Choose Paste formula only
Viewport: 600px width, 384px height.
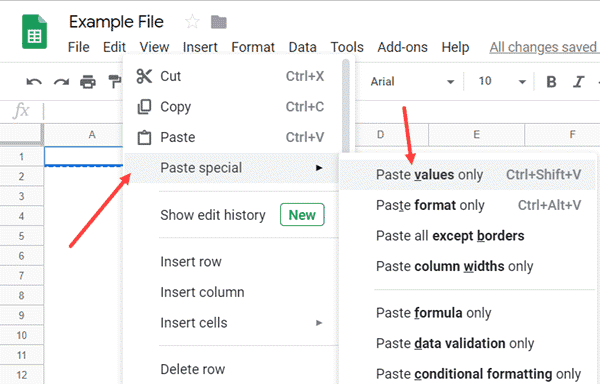click(x=468, y=313)
